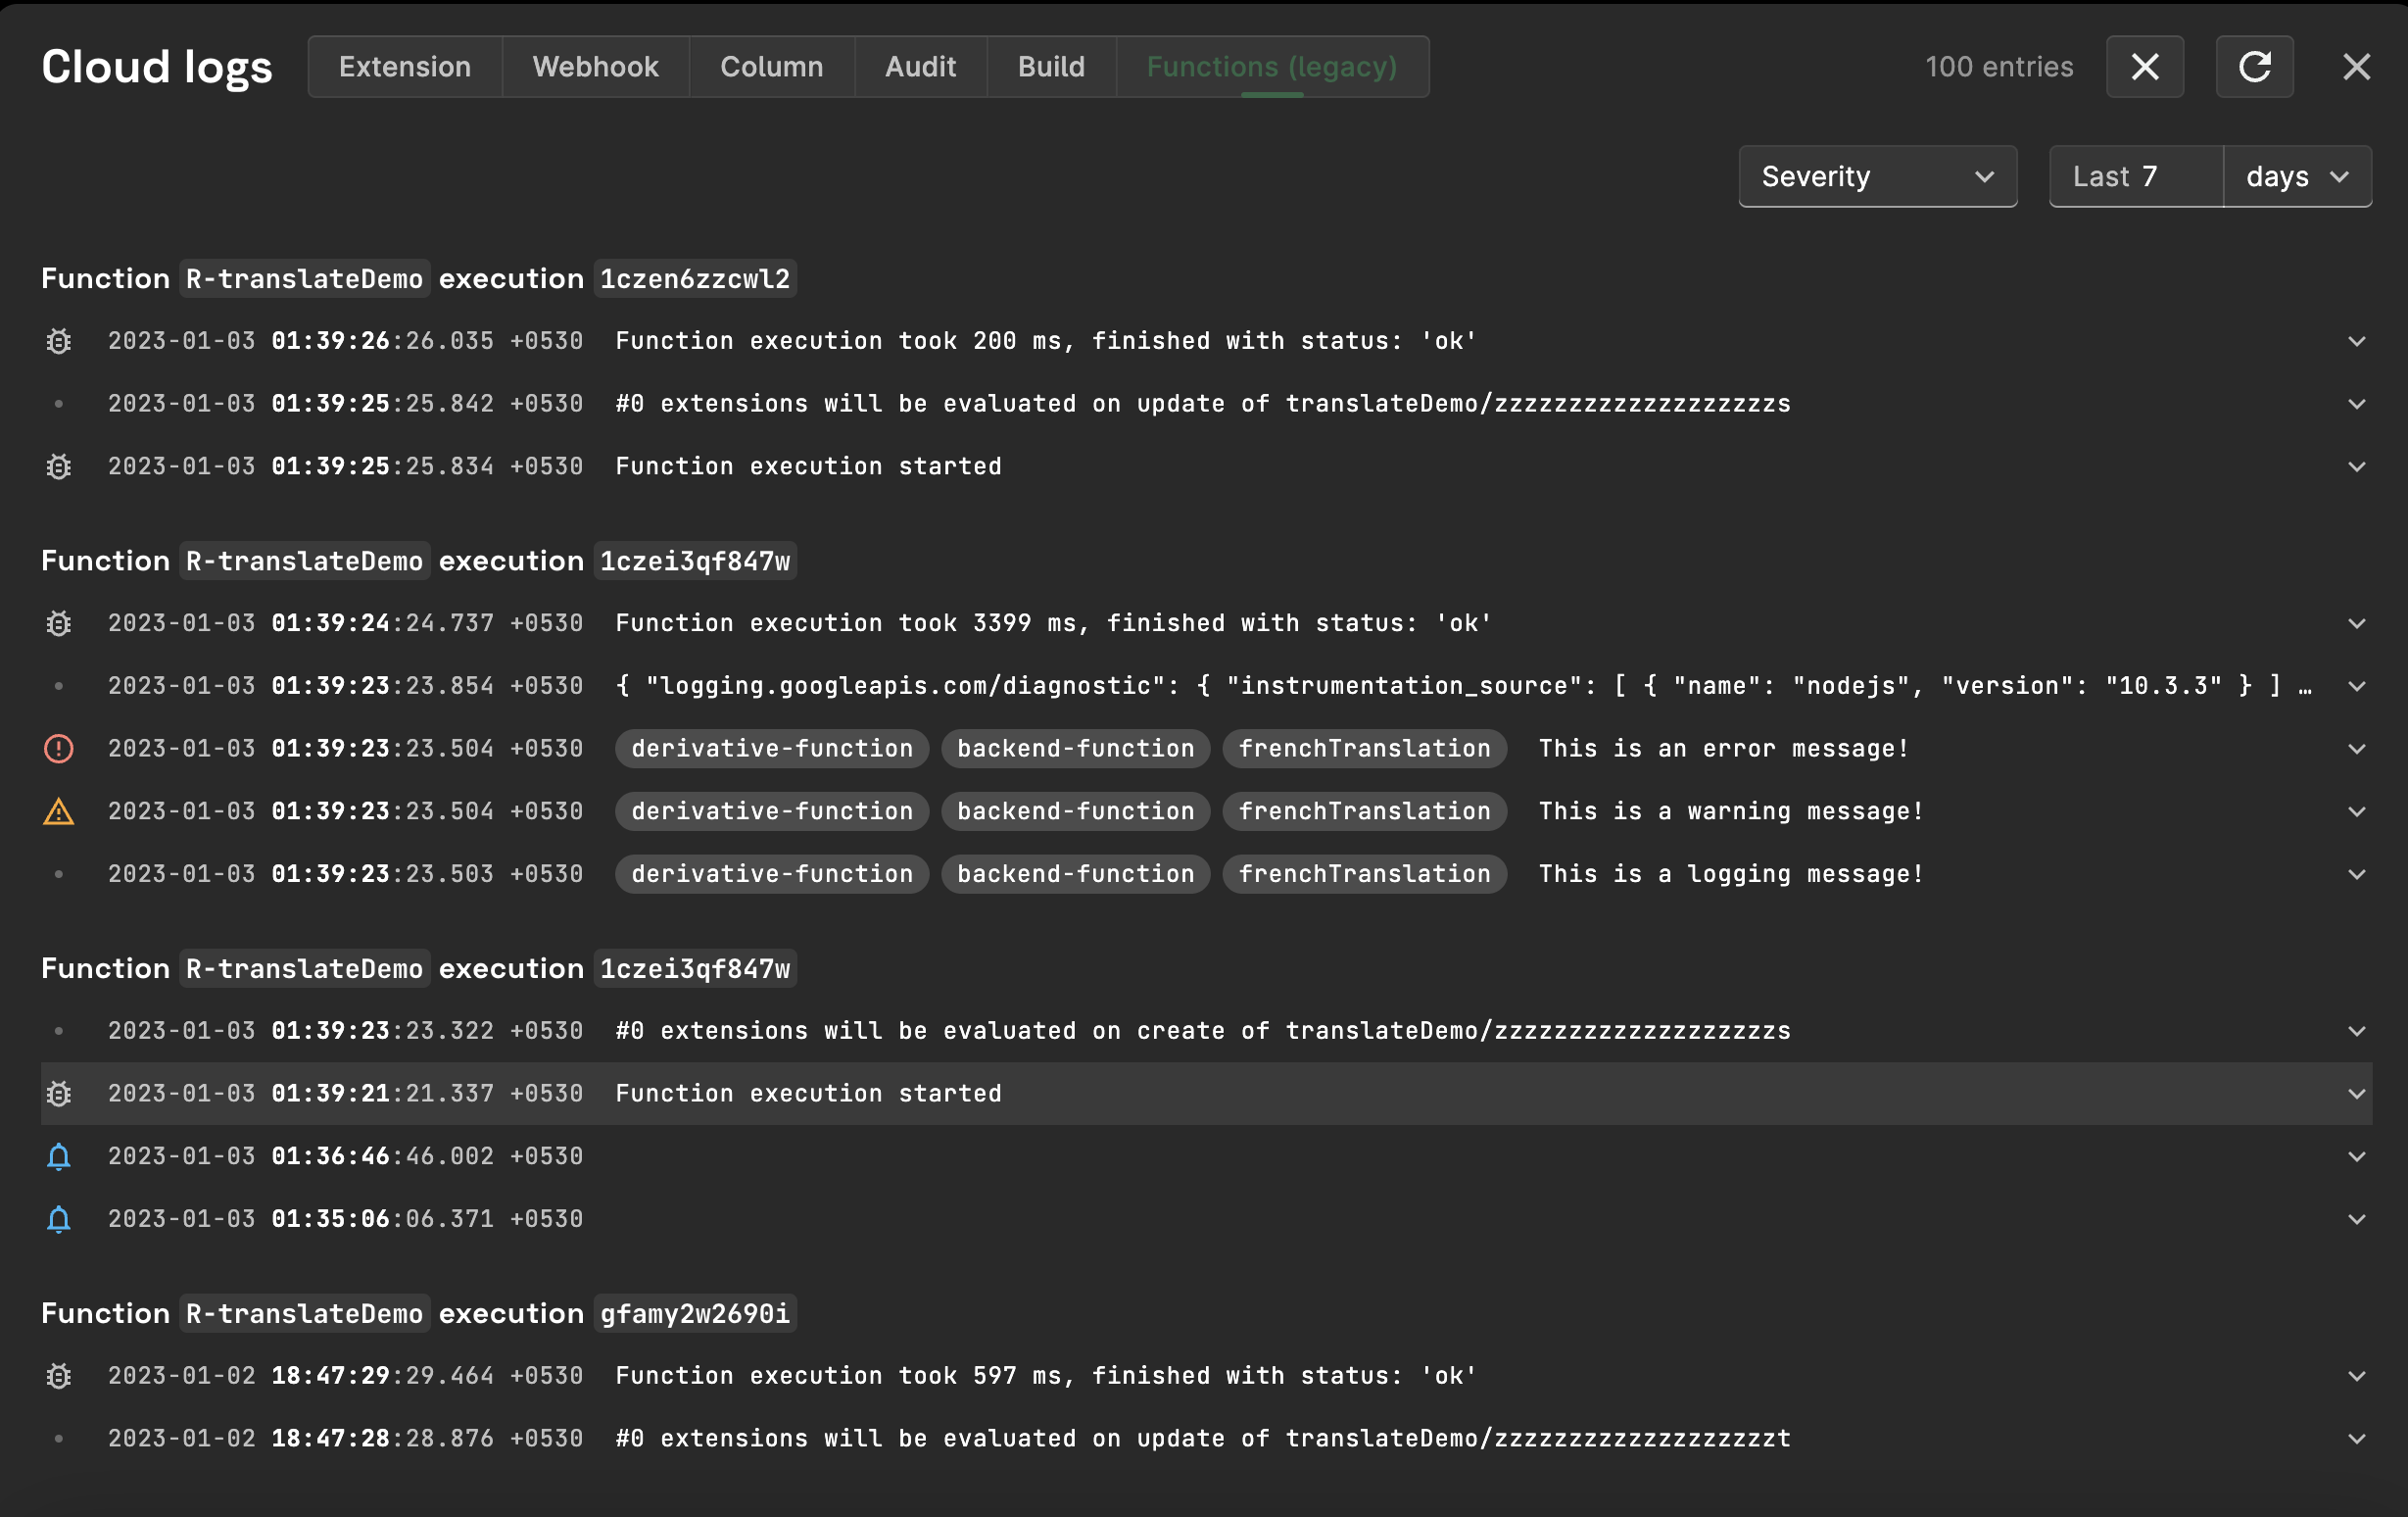The width and height of the screenshot is (2408, 1517).
Task: Click execution ID 1czen6zzcwl2 chip
Action: click(695, 279)
